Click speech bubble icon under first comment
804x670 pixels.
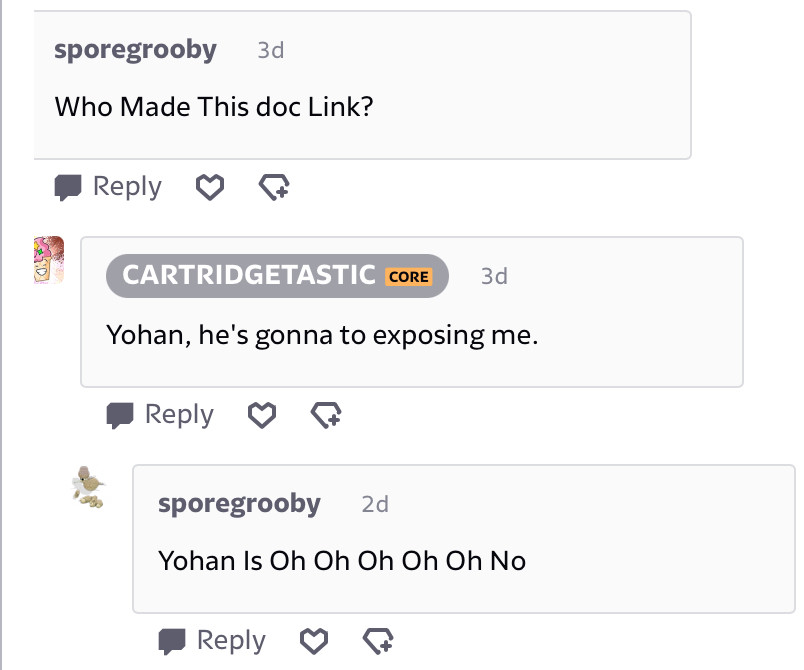click(68, 188)
